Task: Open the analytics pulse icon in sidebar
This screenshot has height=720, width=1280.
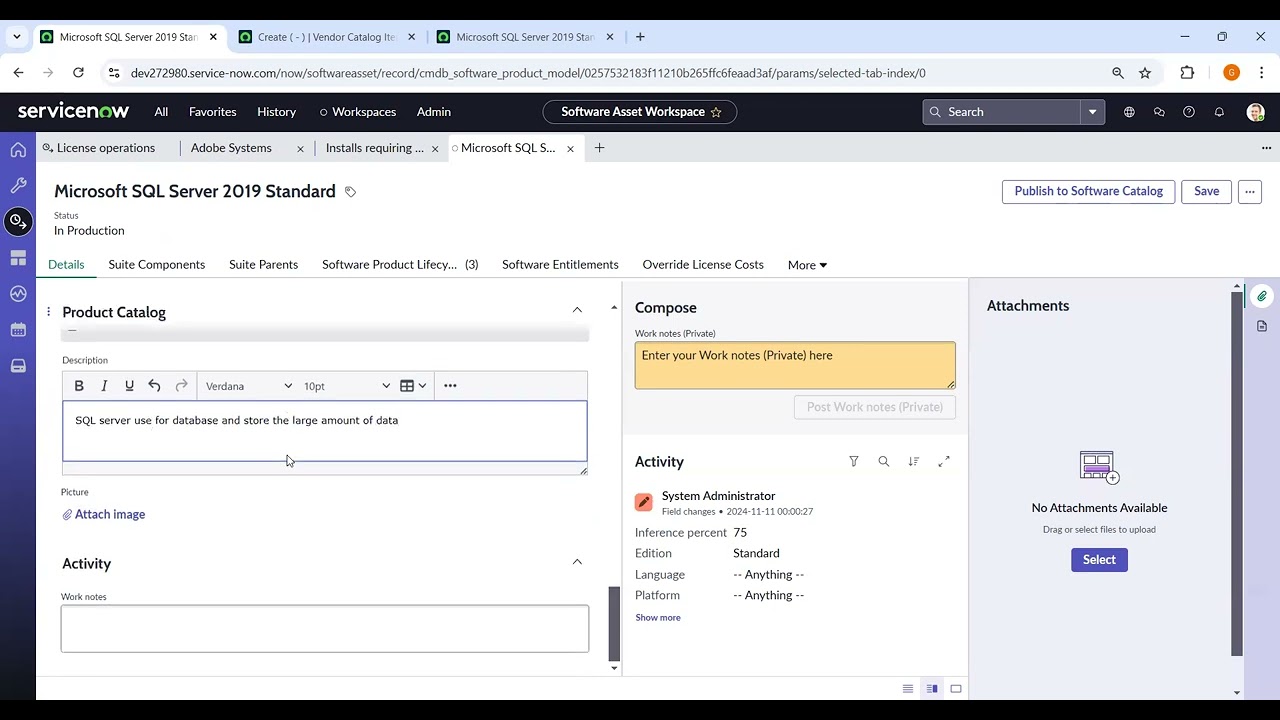Action: pos(18,294)
